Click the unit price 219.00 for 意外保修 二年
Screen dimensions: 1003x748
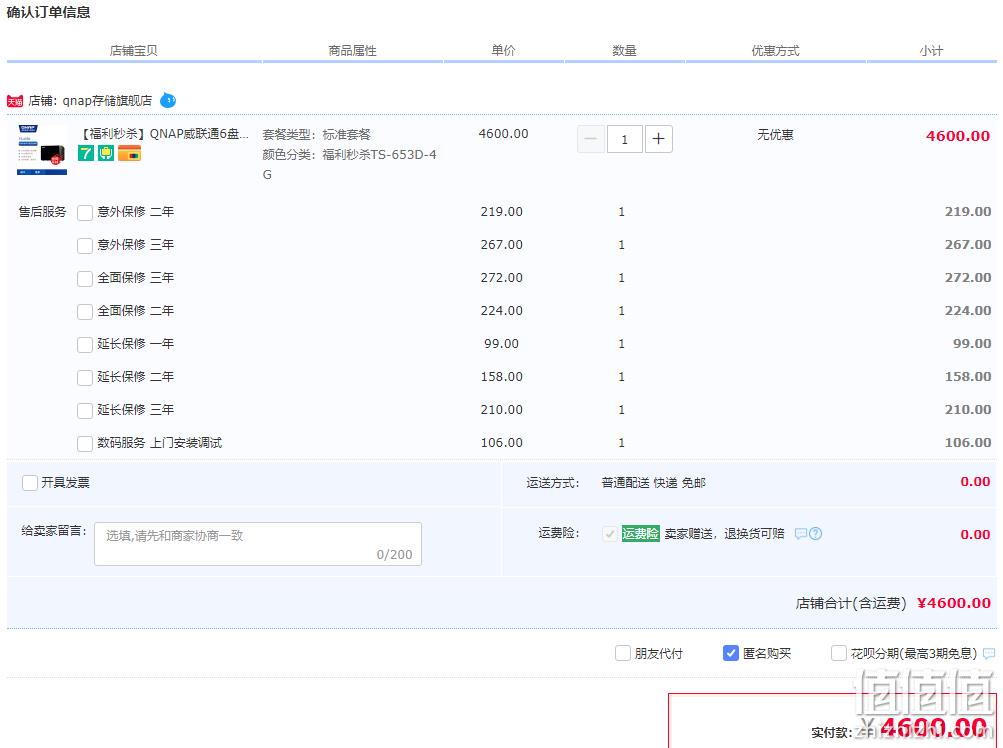coord(502,212)
